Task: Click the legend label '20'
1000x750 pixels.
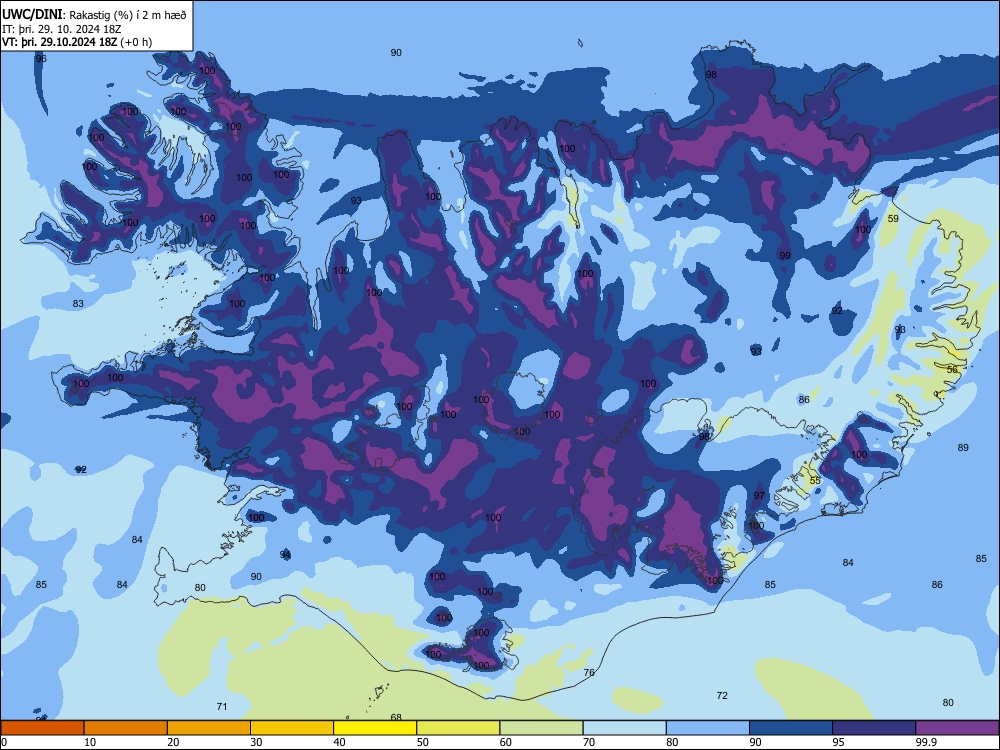Action: click(x=173, y=742)
